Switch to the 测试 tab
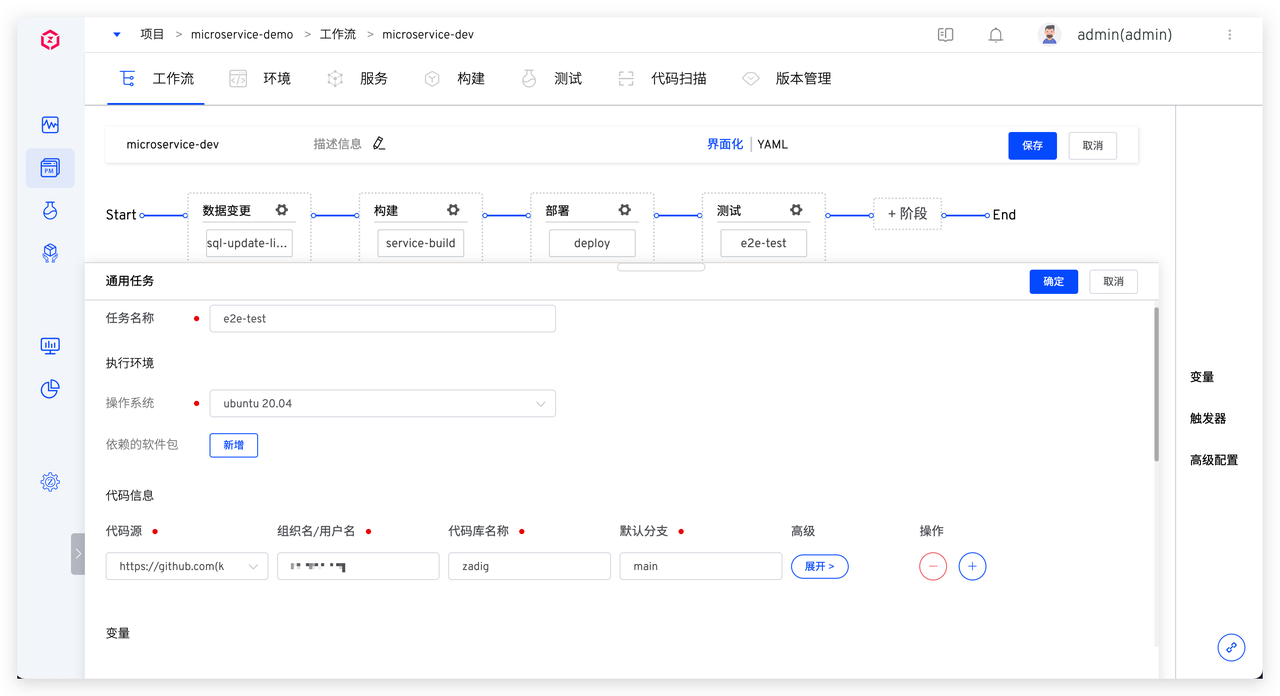Image resolution: width=1280 pixels, height=696 pixels. click(552, 78)
